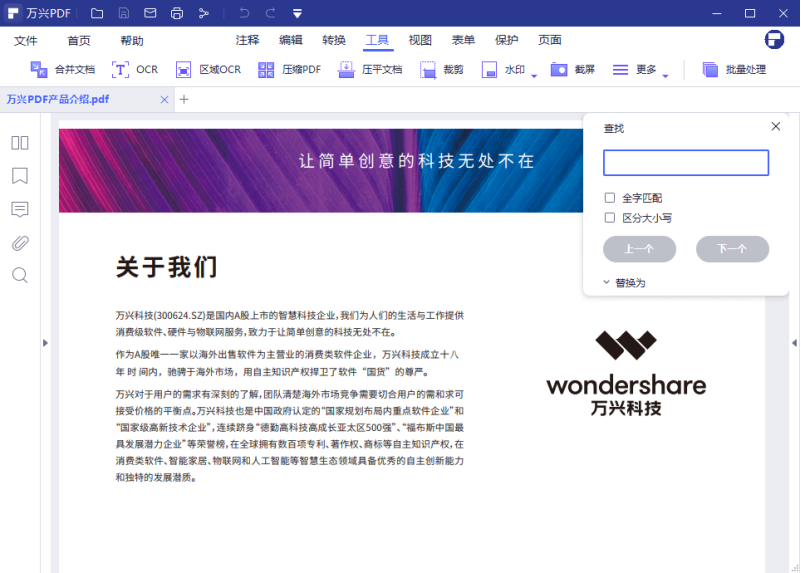Select the 工具 tab
Screen dimensions: 801x573
[x=378, y=40]
